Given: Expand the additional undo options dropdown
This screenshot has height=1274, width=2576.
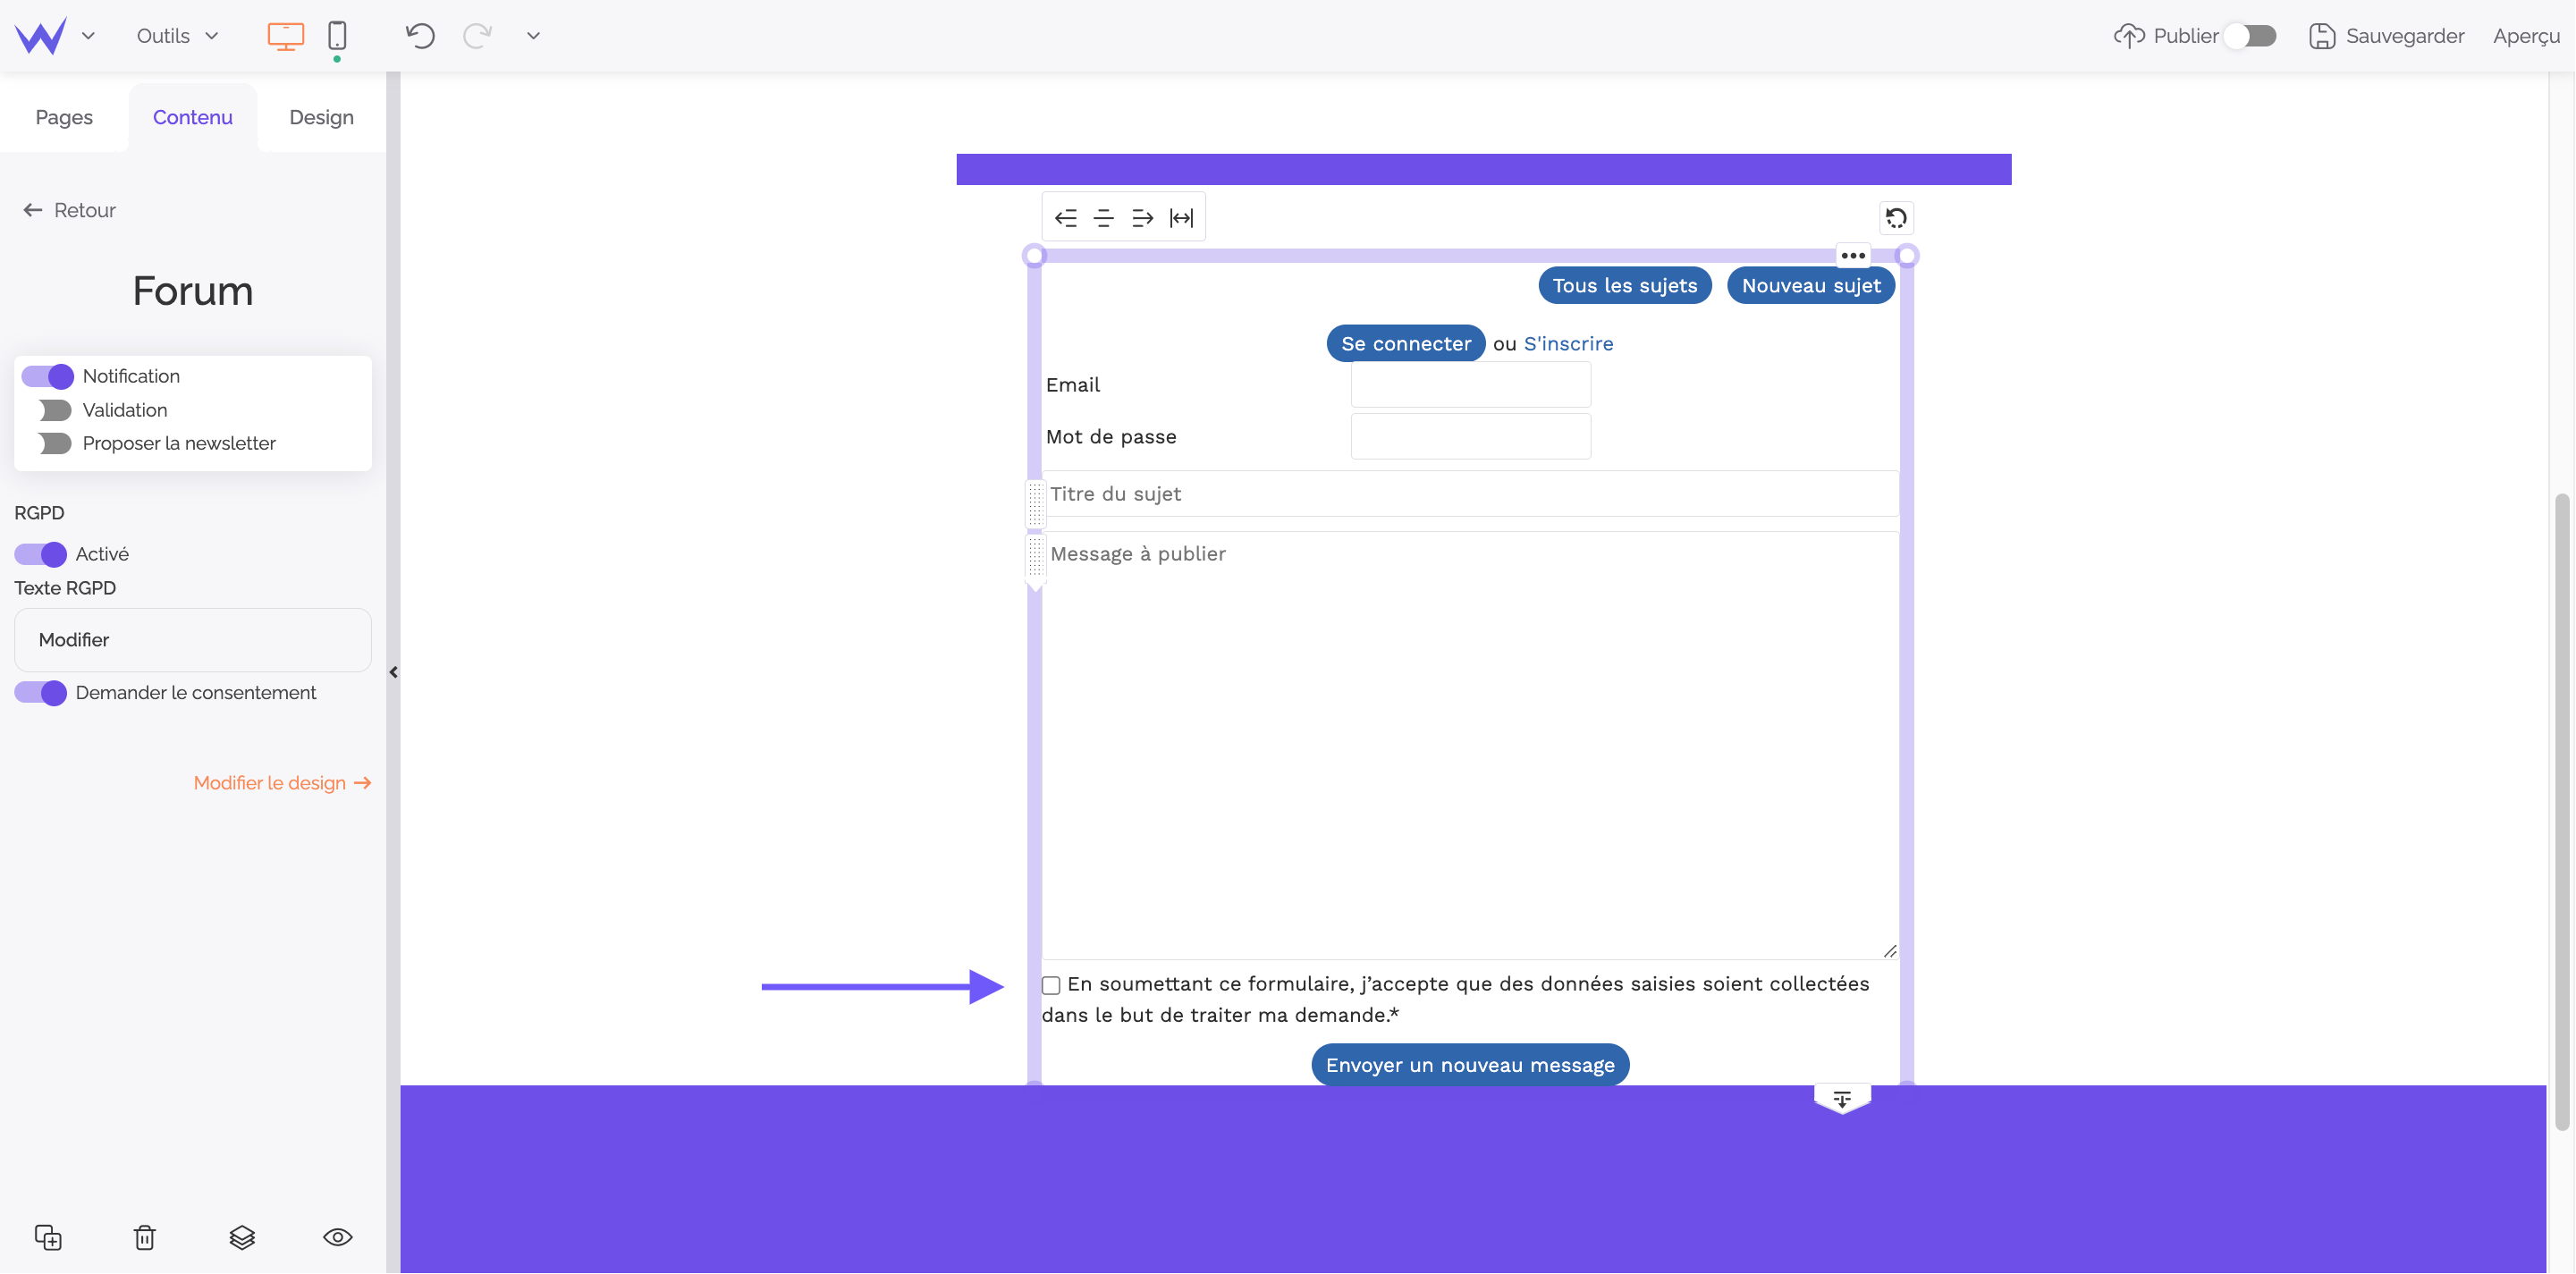Looking at the screenshot, I should click(534, 36).
